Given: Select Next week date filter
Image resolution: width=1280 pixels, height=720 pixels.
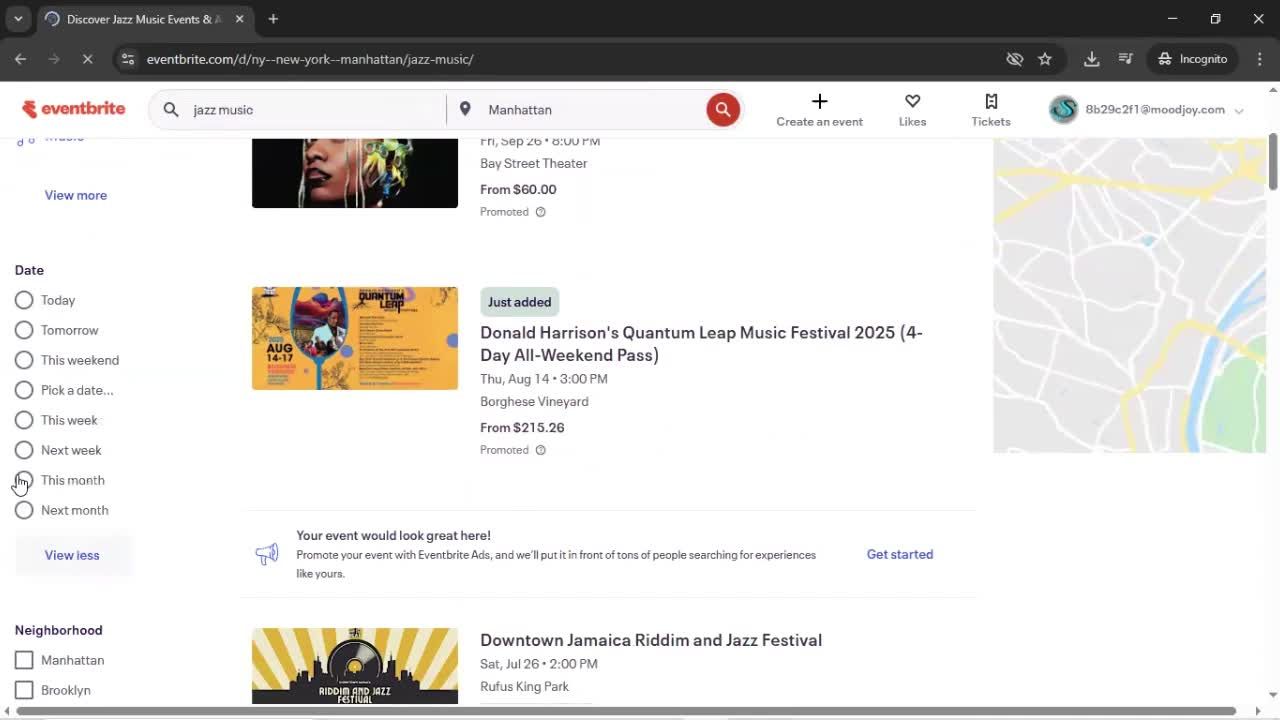Looking at the screenshot, I should click(24, 450).
